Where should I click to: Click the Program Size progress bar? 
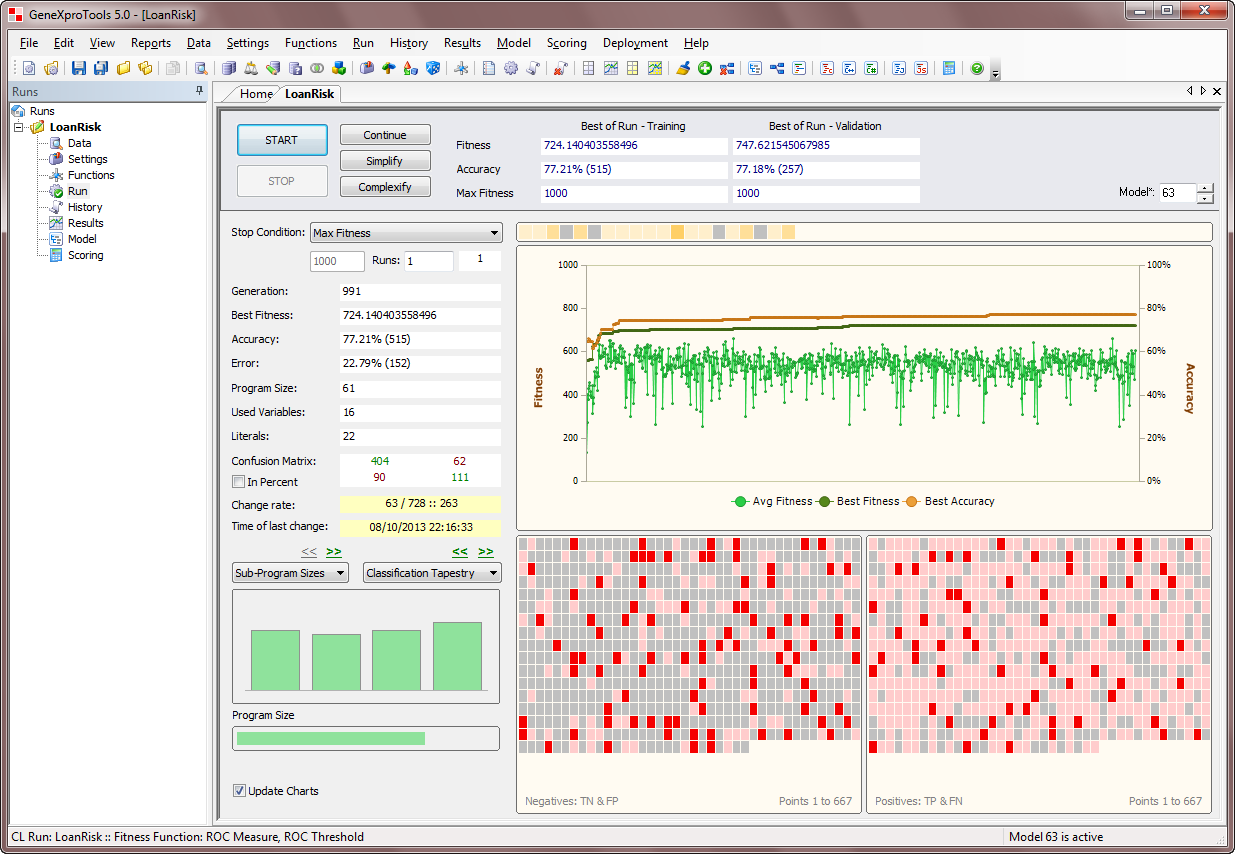tap(365, 738)
